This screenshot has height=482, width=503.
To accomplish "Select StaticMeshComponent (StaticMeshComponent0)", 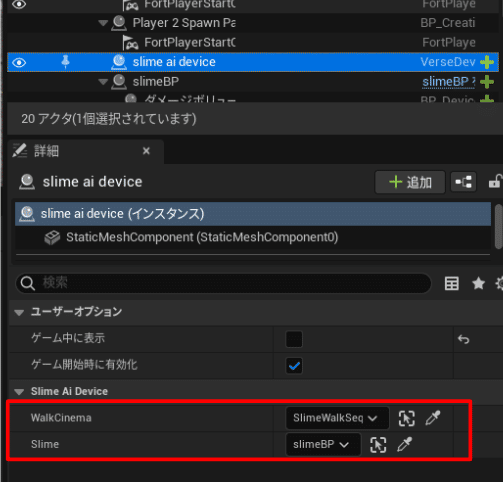I will [253, 237].
